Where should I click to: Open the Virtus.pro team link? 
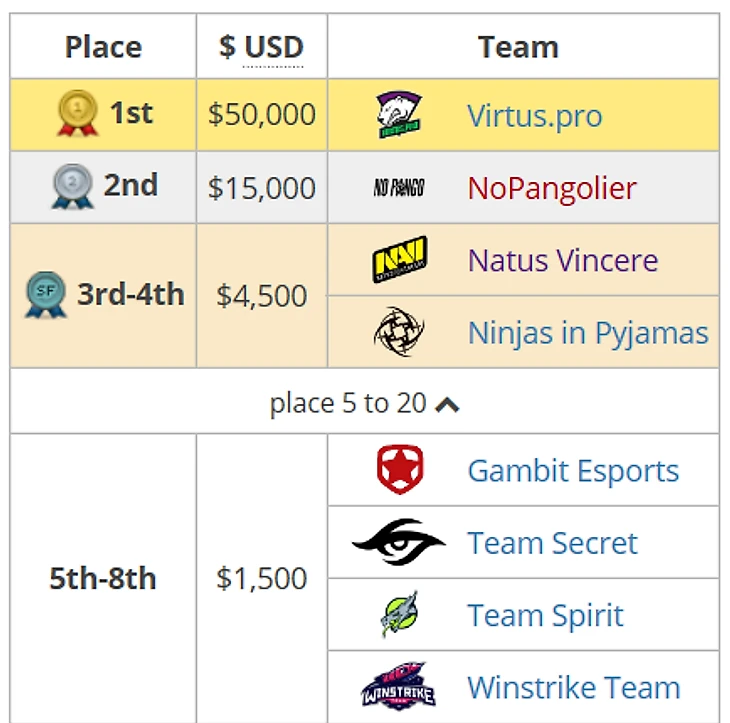pyautogui.click(x=534, y=116)
